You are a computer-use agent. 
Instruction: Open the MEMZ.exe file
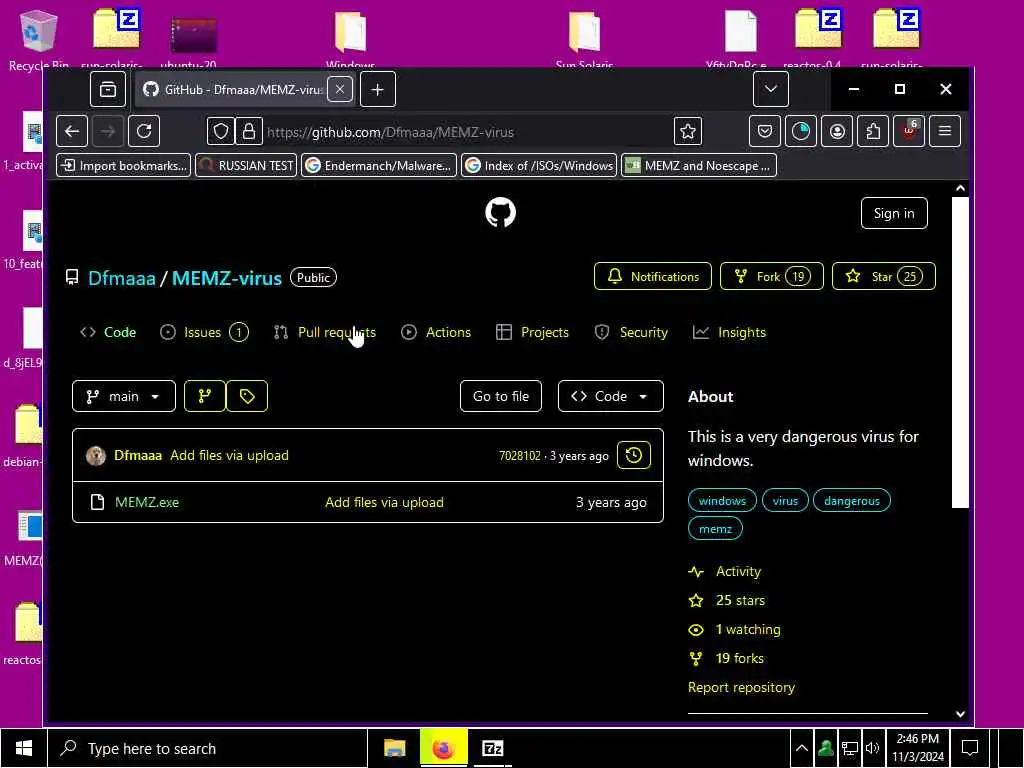pos(147,502)
